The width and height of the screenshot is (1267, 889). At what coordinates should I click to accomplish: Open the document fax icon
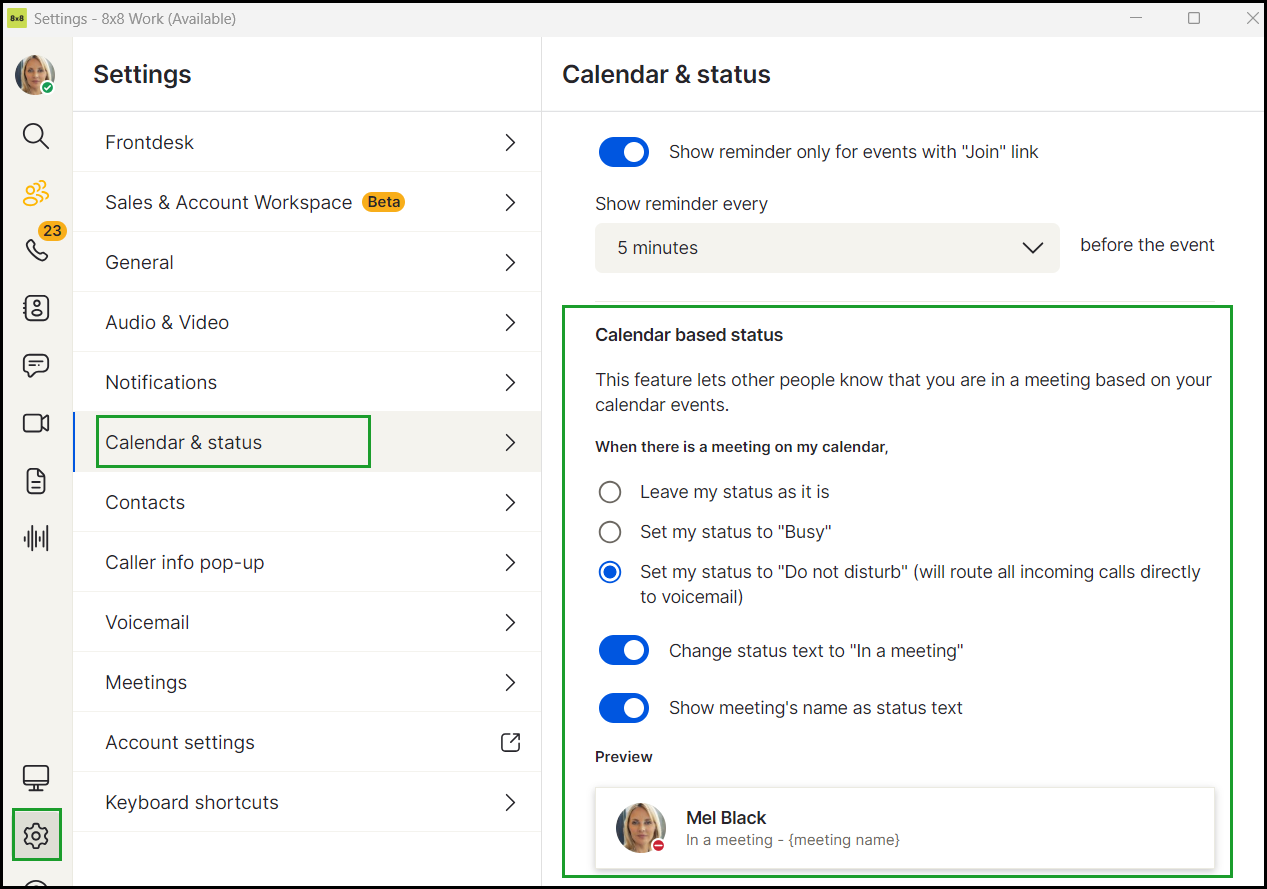(x=36, y=481)
